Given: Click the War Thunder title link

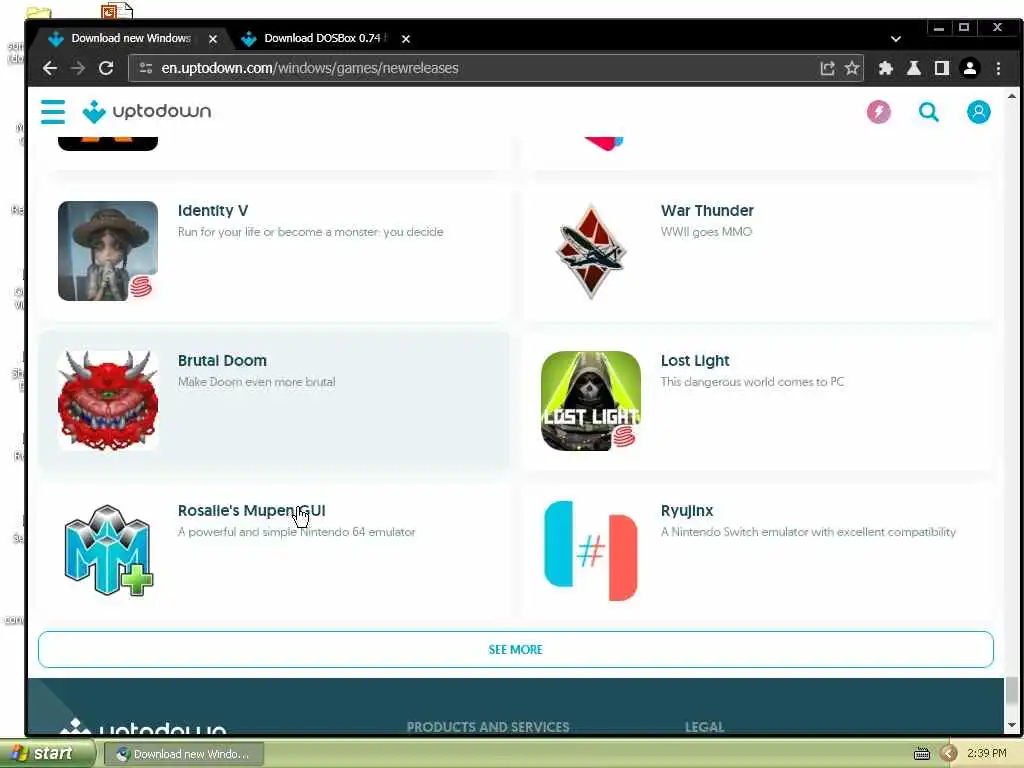Looking at the screenshot, I should click(x=707, y=210).
